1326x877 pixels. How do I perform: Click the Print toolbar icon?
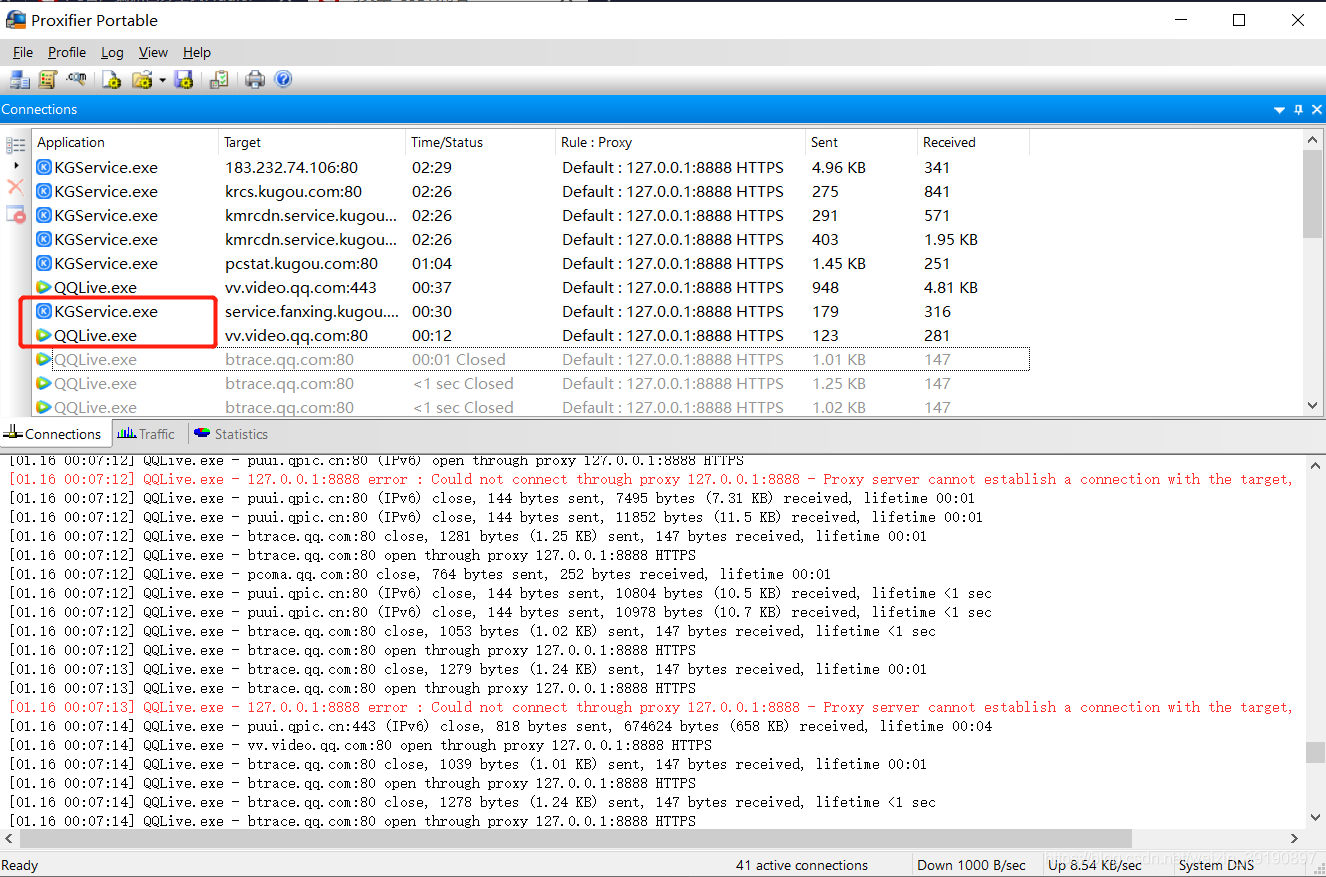click(255, 80)
